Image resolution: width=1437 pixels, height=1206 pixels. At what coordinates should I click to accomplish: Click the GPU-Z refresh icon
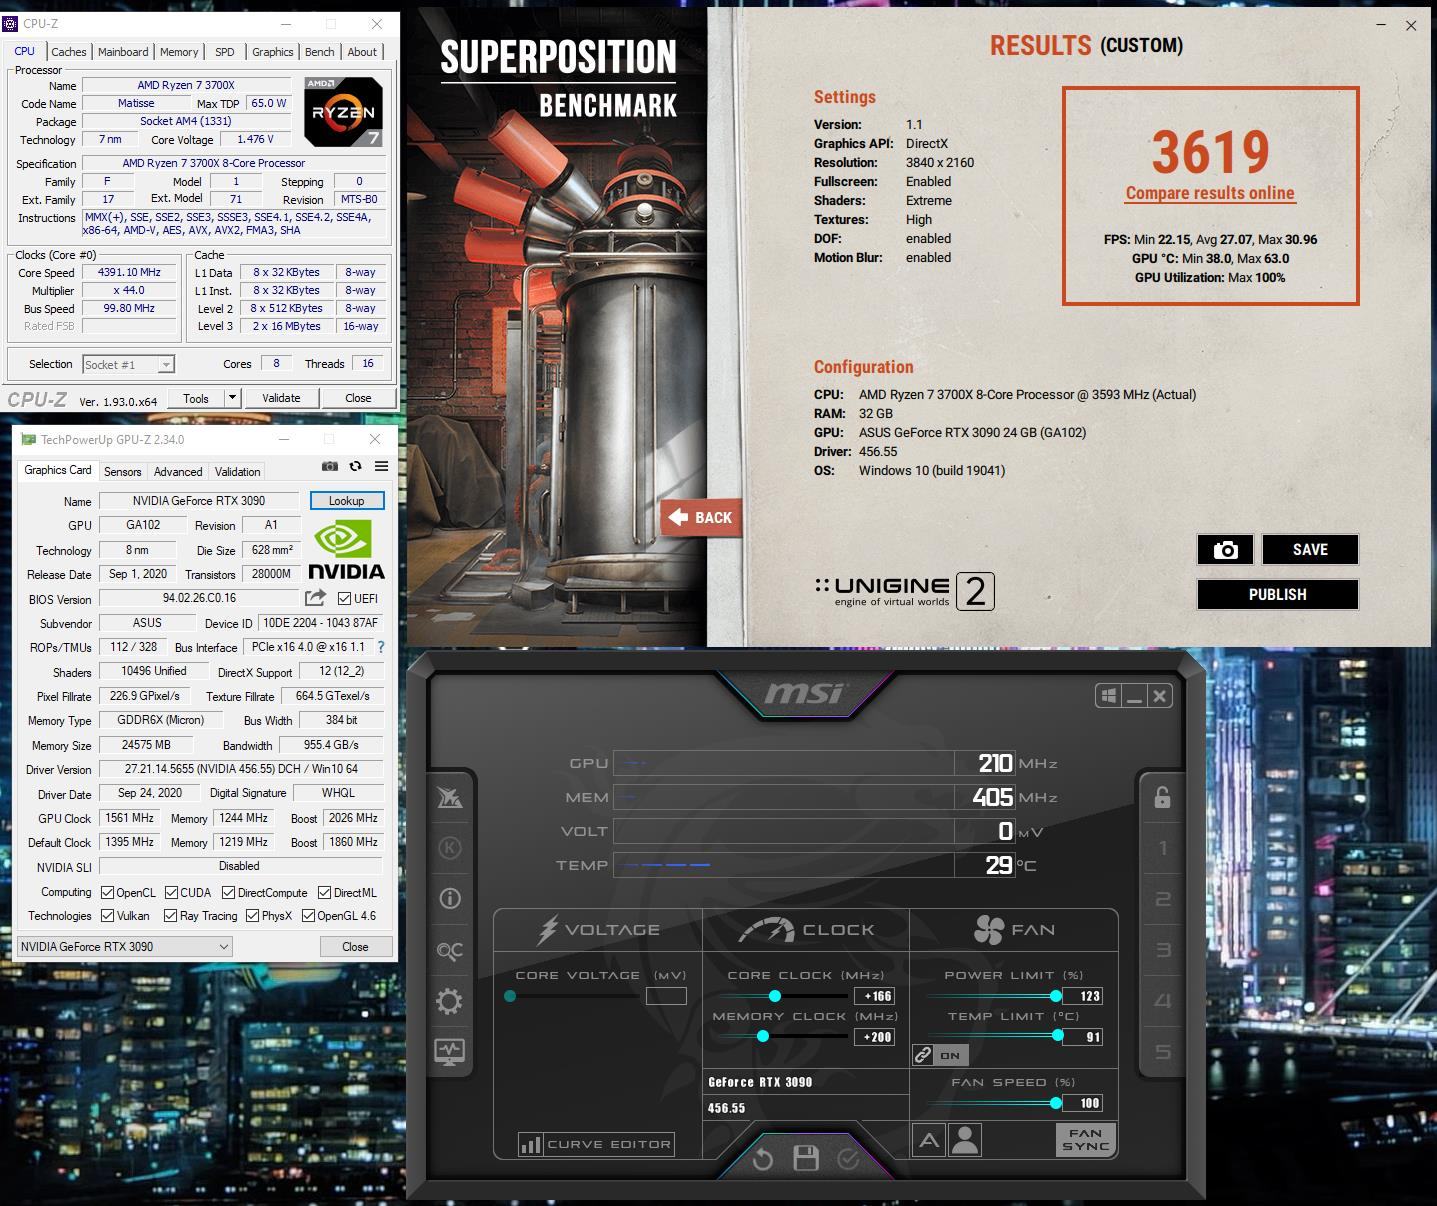[x=355, y=466]
